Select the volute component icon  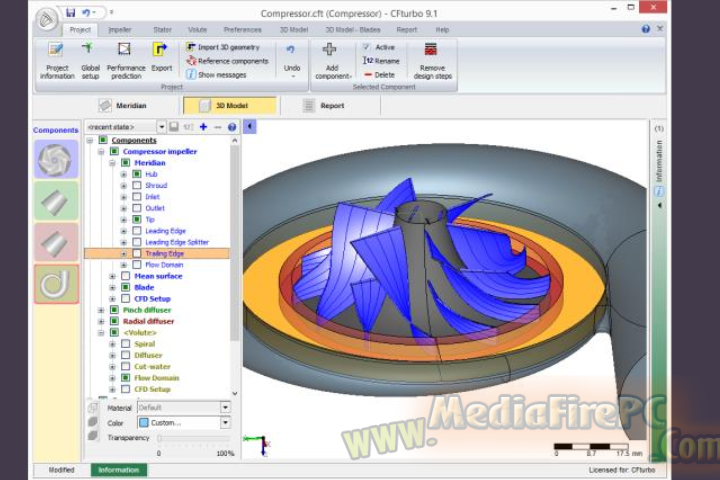pyautogui.click(x=56, y=284)
